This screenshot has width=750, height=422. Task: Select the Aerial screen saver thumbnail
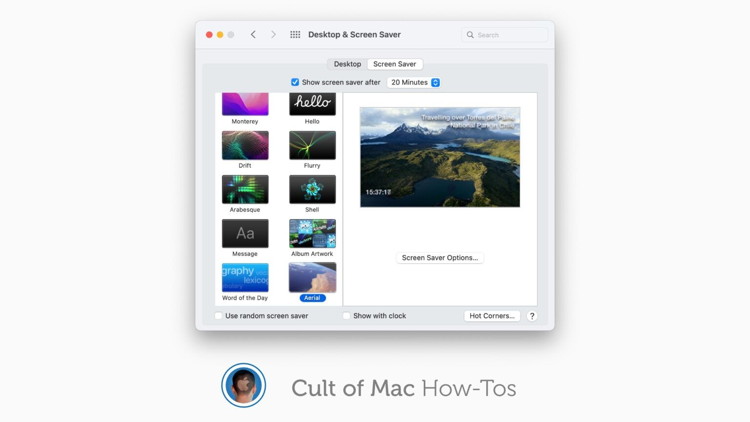click(312, 277)
